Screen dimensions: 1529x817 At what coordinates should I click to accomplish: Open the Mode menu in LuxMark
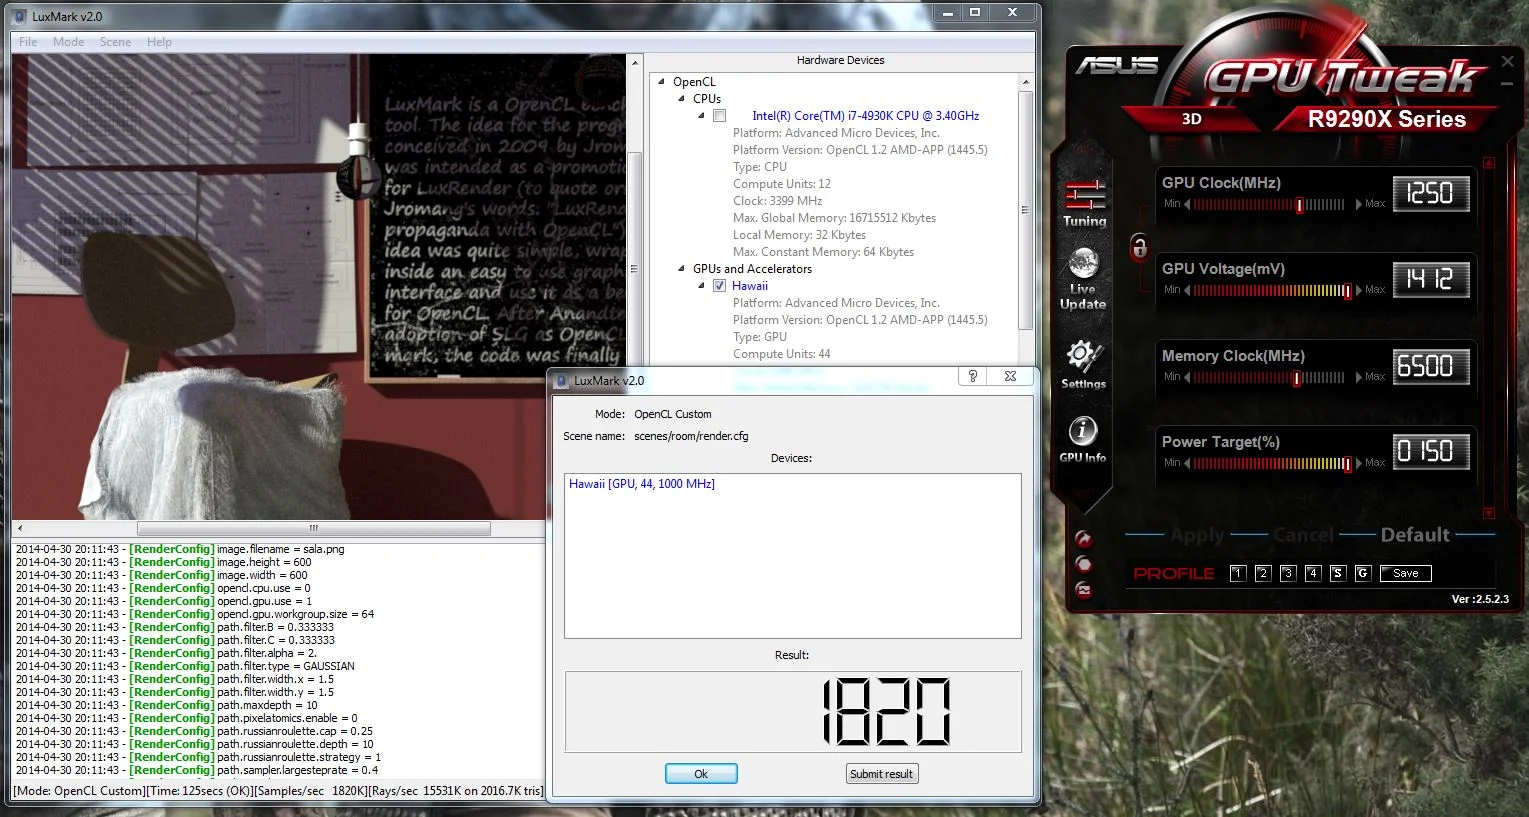[69, 42]
